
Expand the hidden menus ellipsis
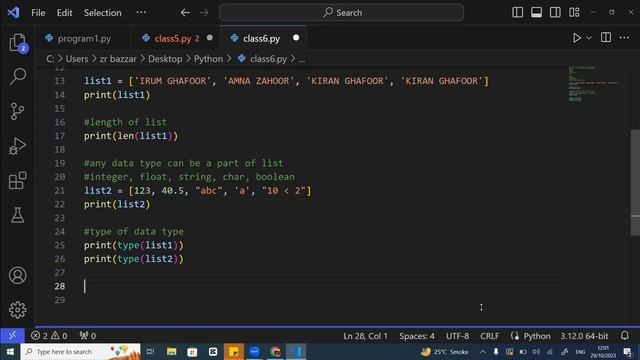[141, 13]
